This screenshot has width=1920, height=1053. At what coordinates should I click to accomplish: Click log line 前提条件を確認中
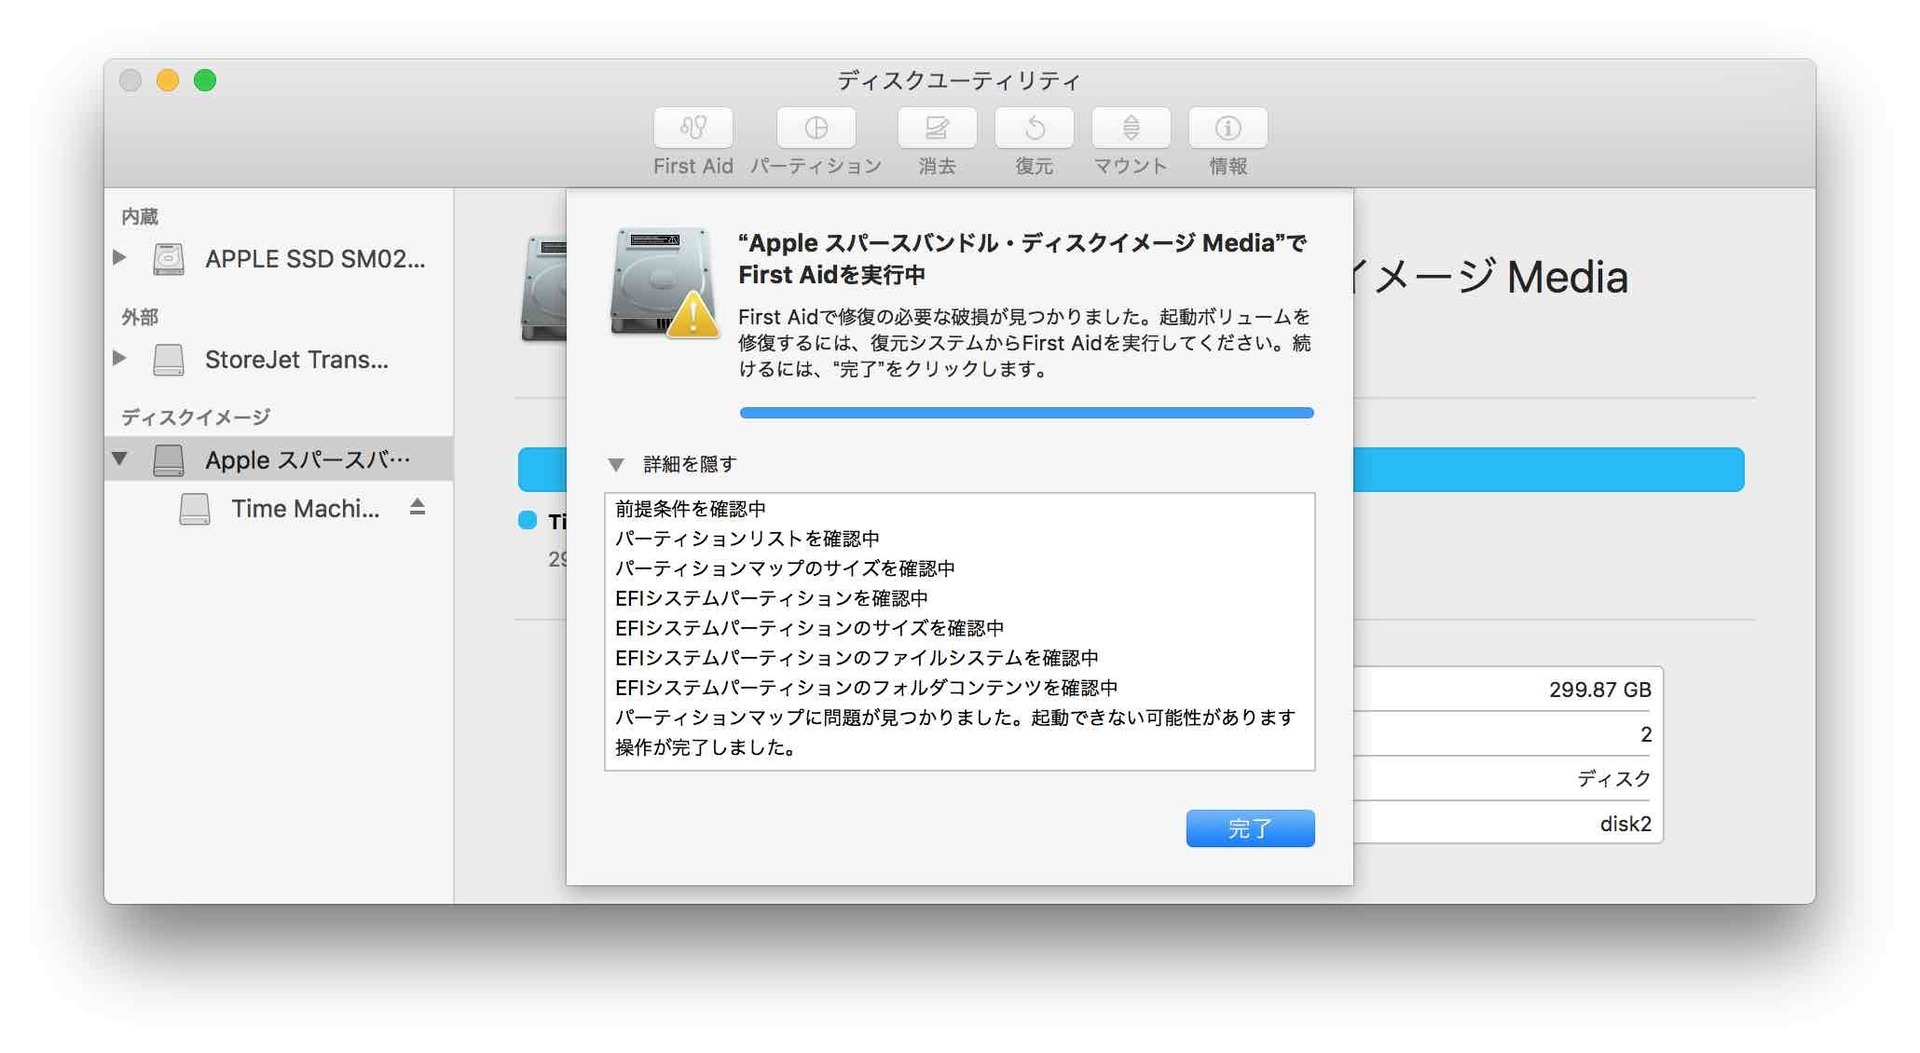[690, 509]
